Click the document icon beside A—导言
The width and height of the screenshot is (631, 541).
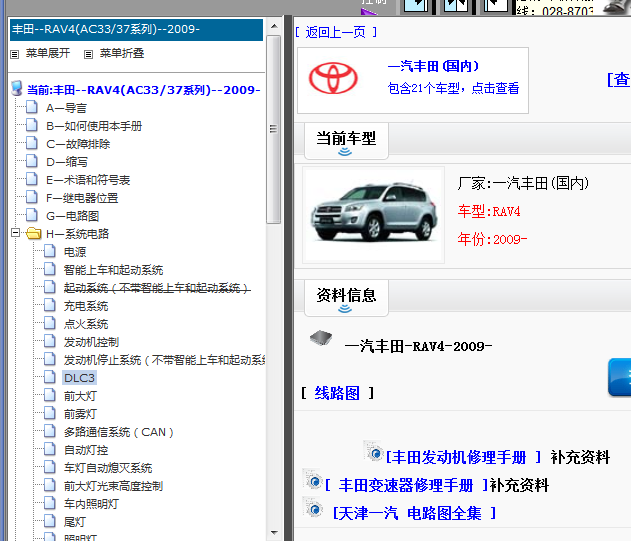tap(32, 107)
